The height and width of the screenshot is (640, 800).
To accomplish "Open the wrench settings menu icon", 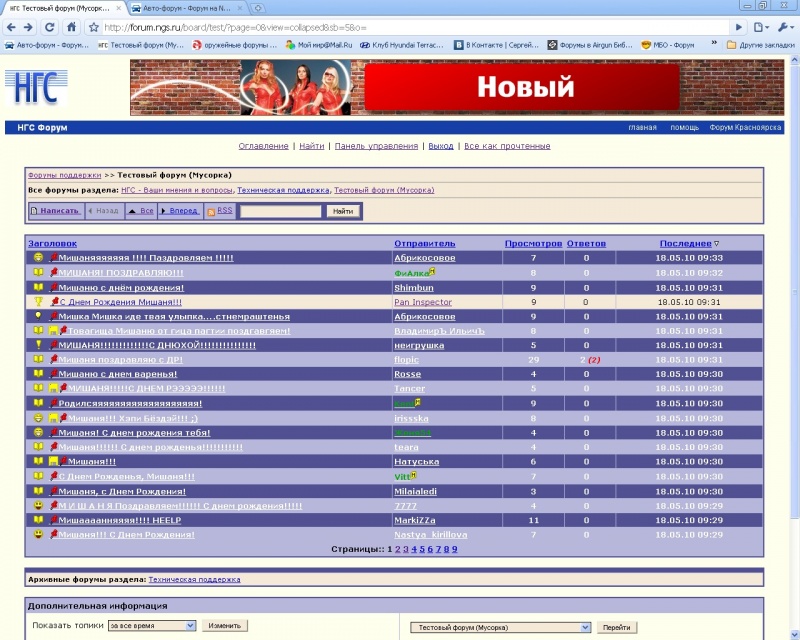I will pyautogui.click(x=783, y=27).
